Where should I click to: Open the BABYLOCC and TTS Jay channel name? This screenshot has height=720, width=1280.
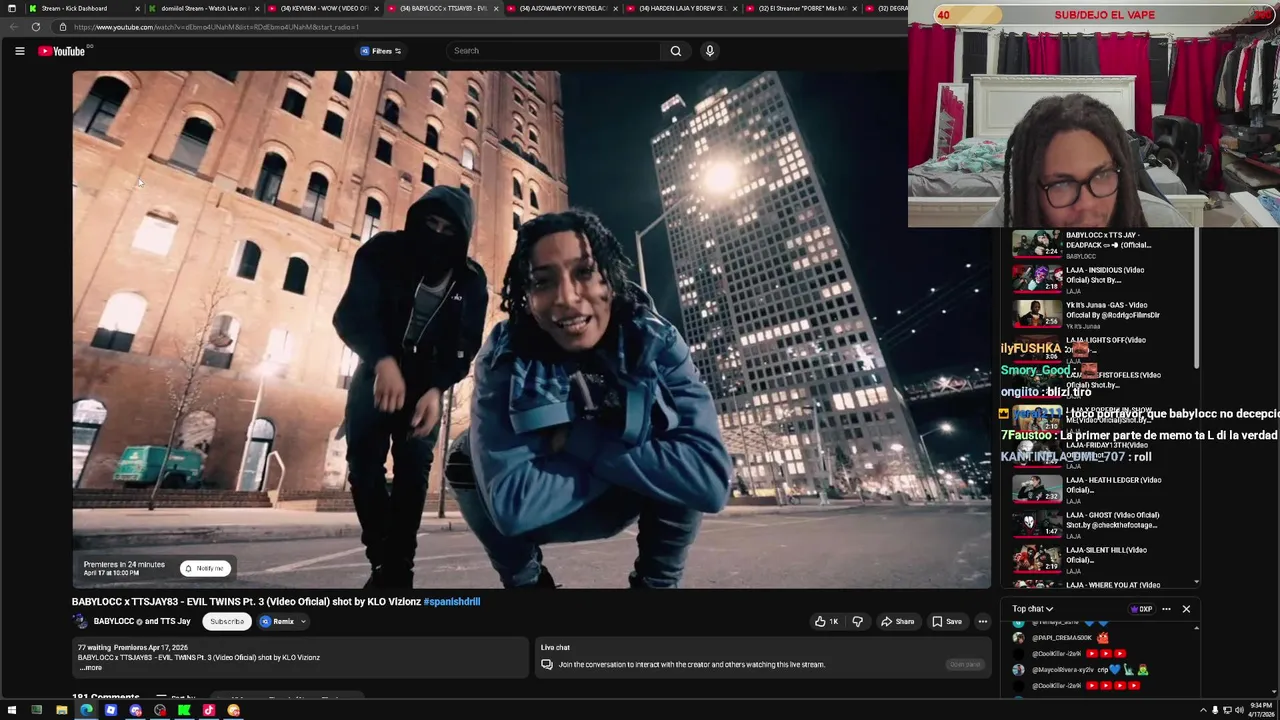pos(142,621)
